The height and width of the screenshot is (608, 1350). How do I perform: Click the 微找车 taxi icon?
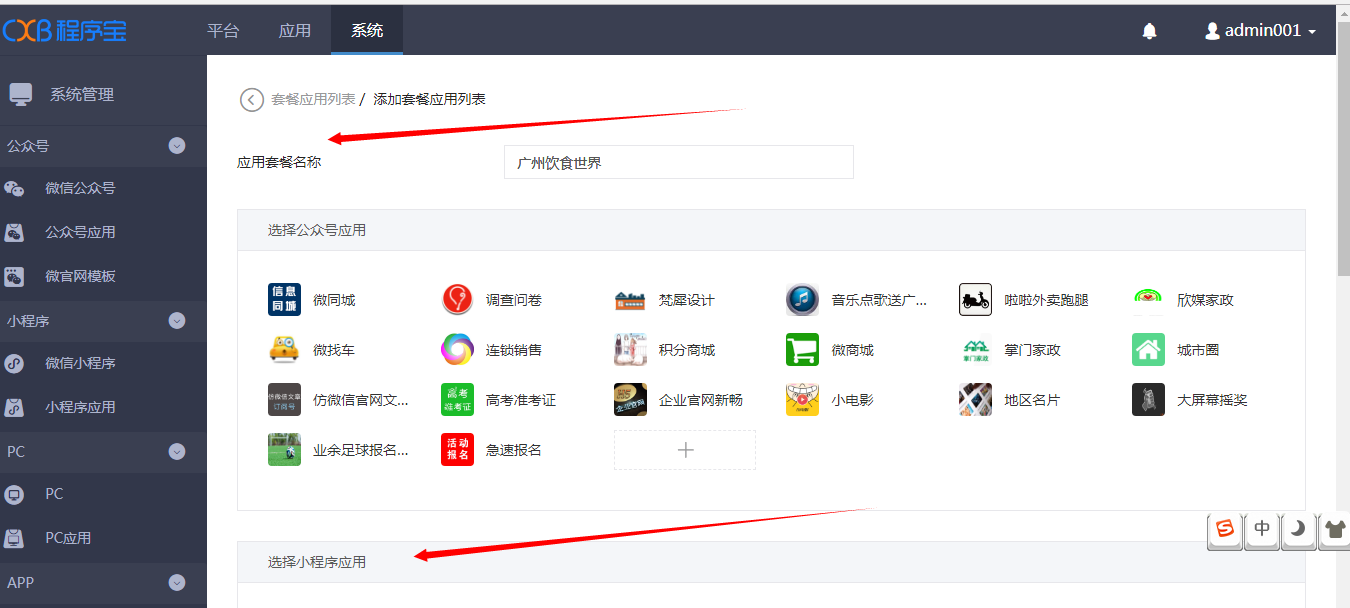[x=284, y=350]
